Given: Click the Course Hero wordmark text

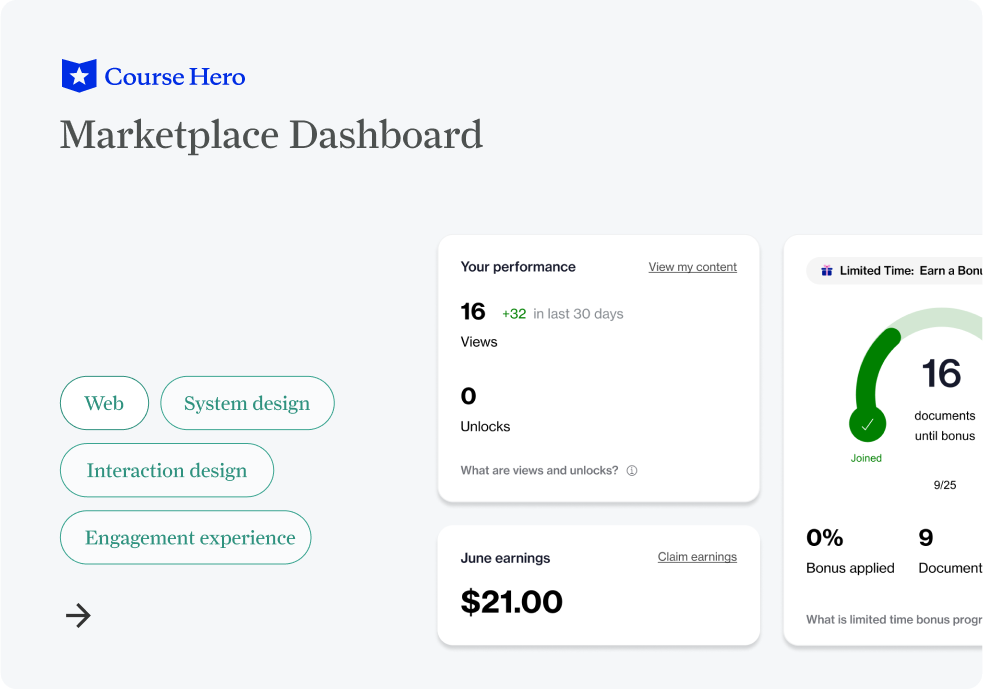Looking at the screenshot, I should pyautogui.click(x=175, y=77).
